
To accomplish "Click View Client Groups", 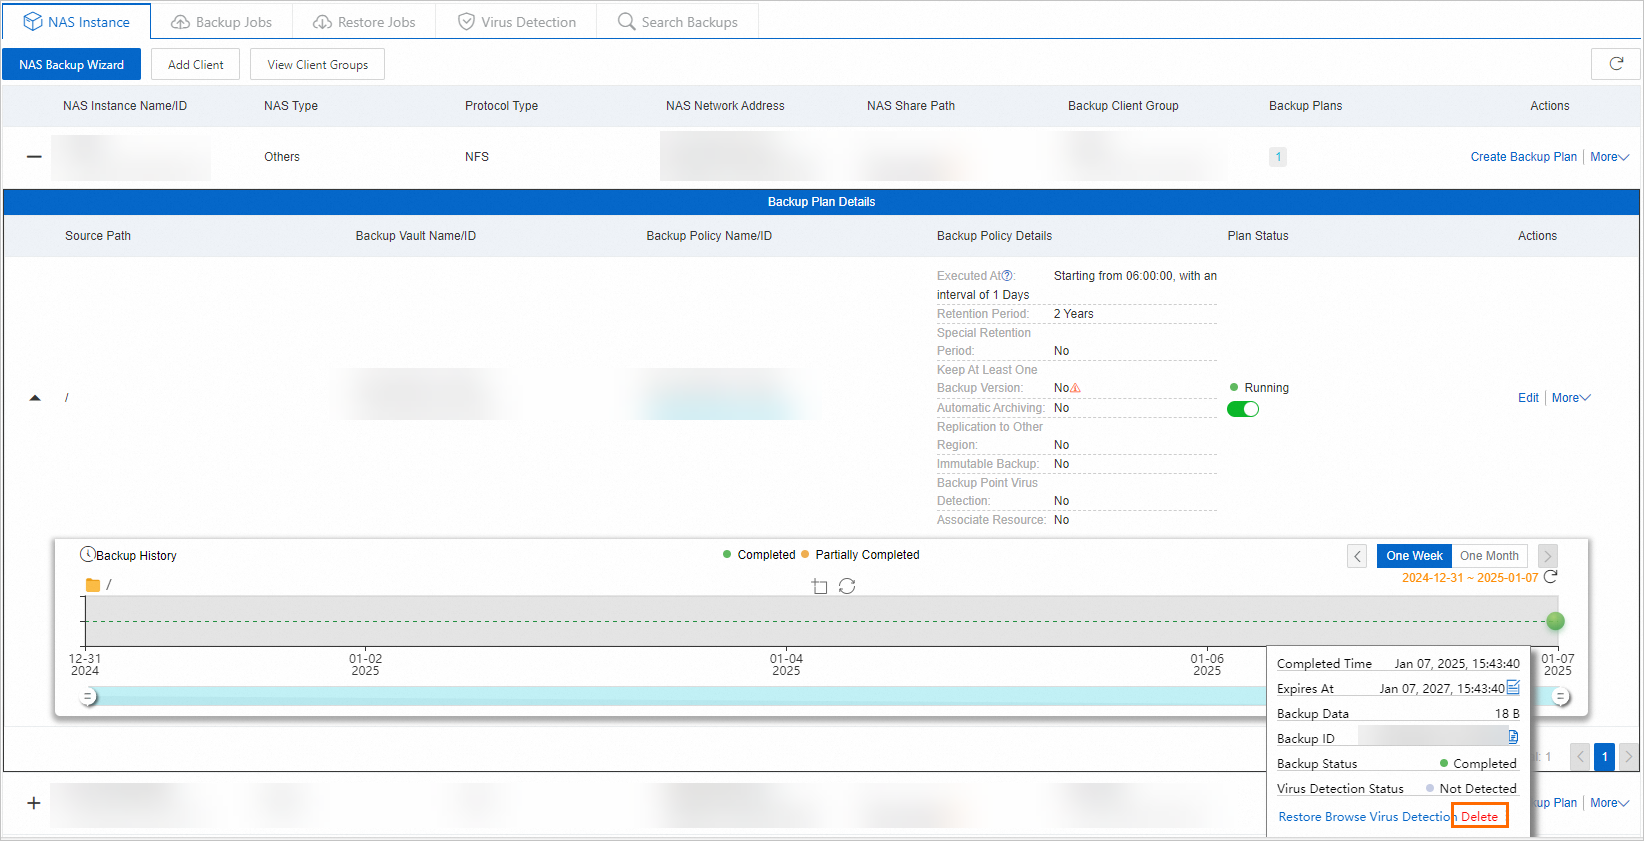I will pos(318,65).
